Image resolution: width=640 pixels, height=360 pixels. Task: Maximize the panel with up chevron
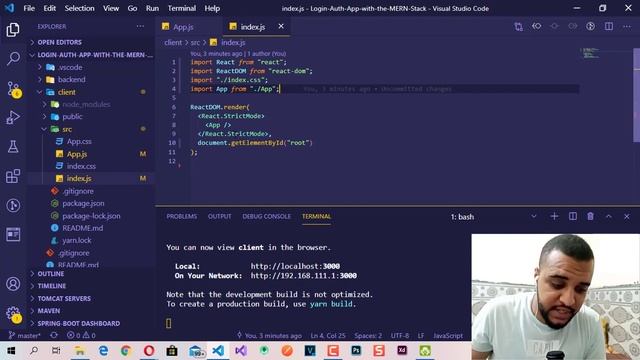[x=609, y=216]
